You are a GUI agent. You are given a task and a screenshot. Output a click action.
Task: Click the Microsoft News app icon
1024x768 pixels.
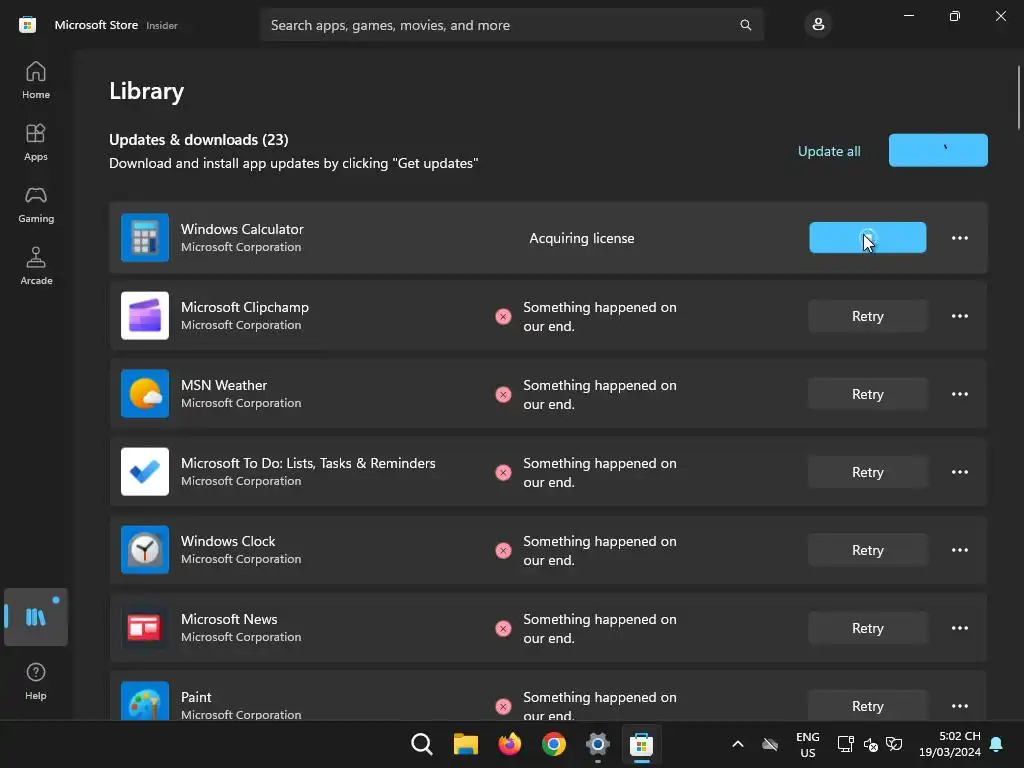[x=145, y=628]
